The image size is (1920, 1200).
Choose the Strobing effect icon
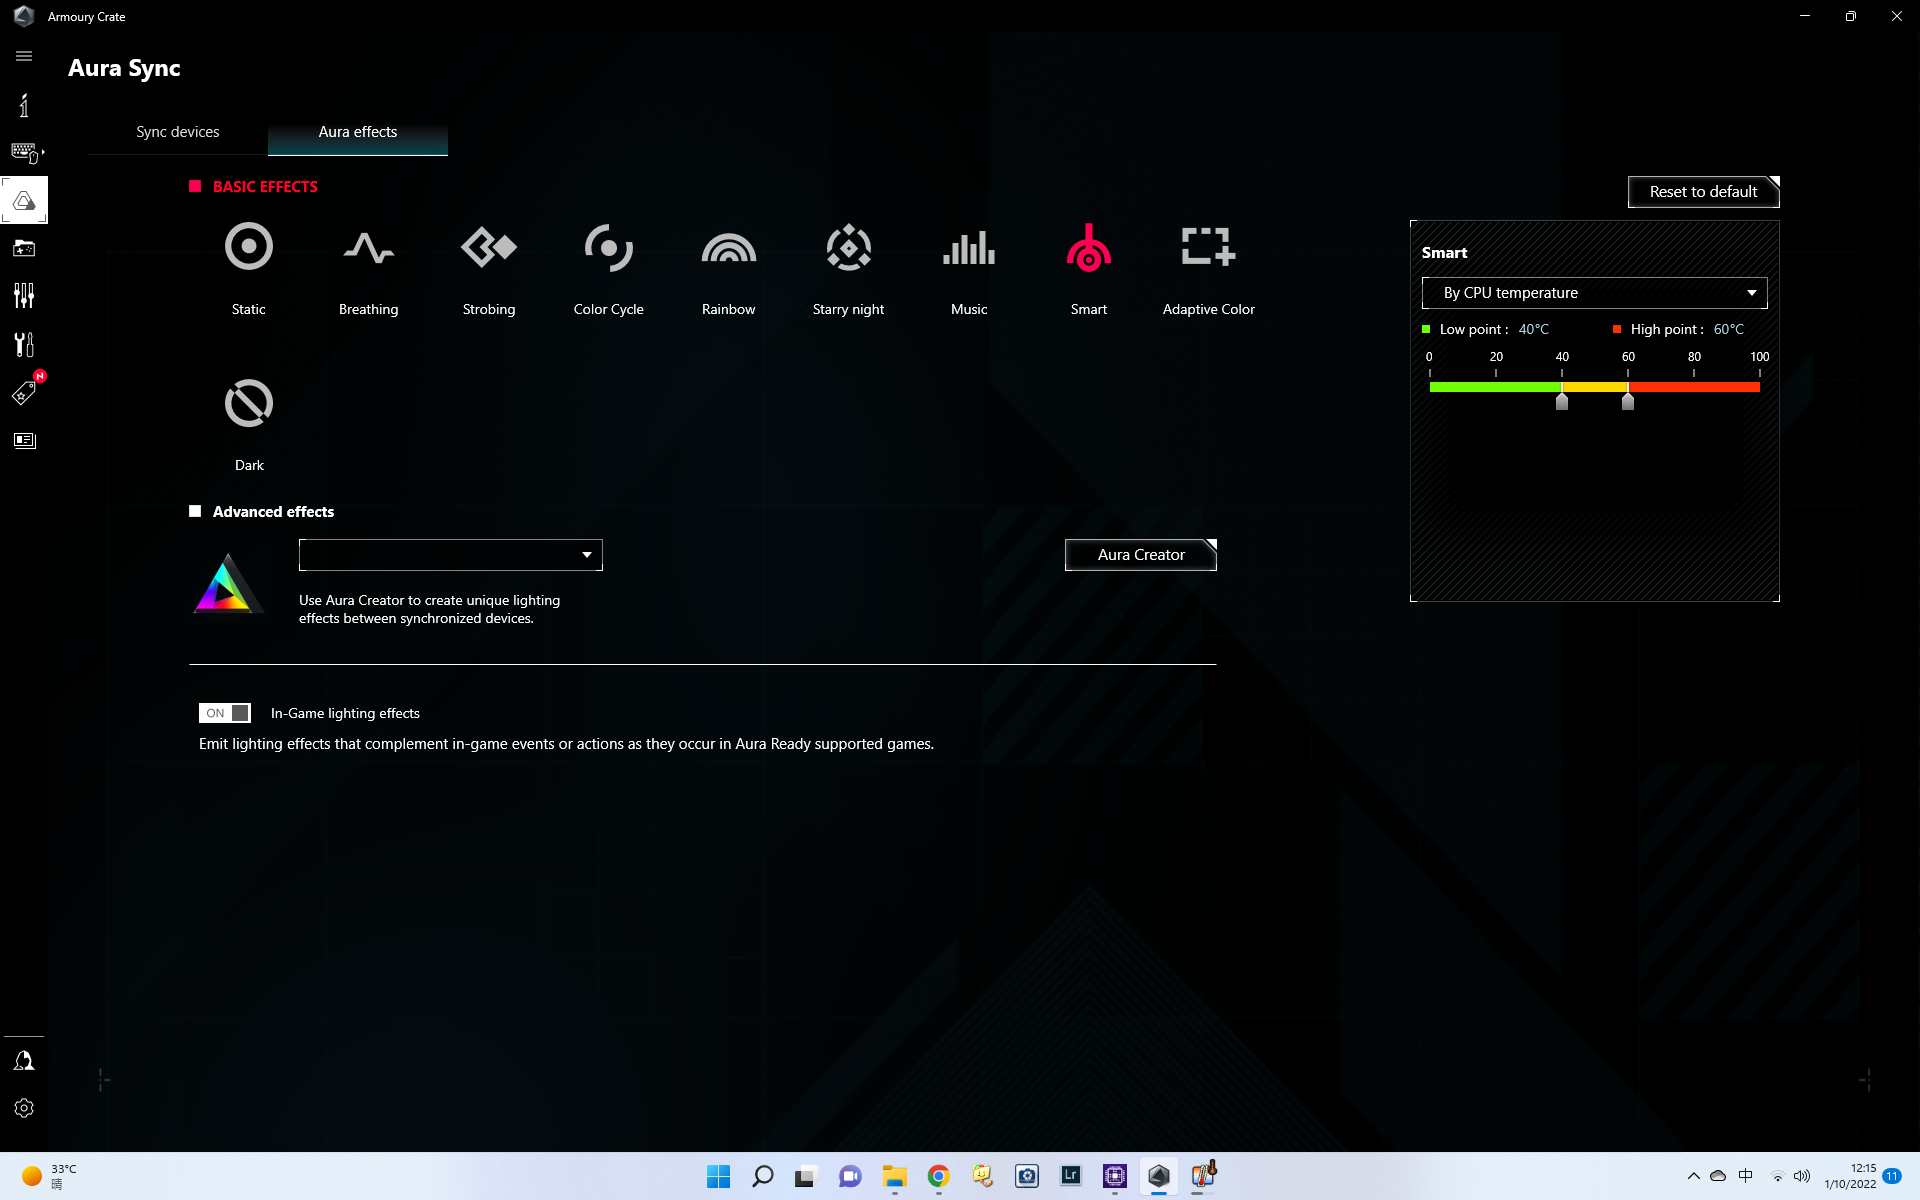489,247
